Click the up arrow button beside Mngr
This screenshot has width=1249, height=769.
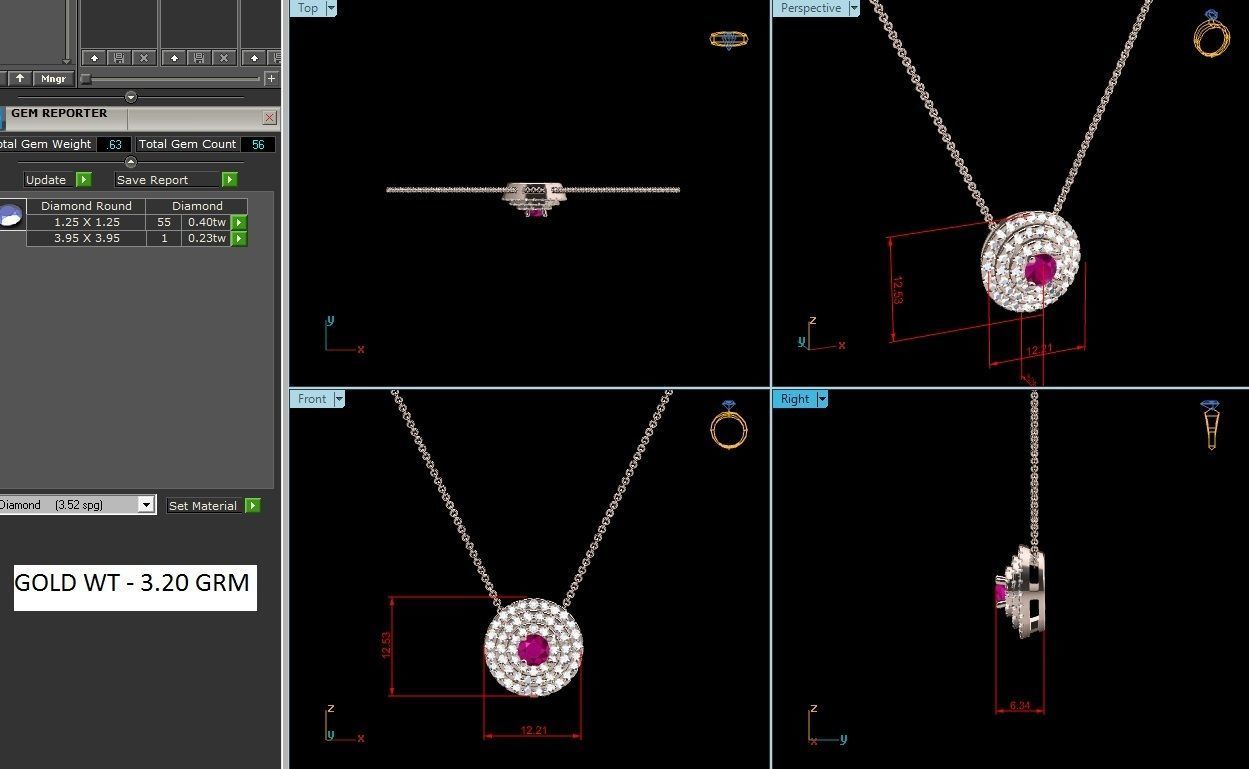[20, 78]
